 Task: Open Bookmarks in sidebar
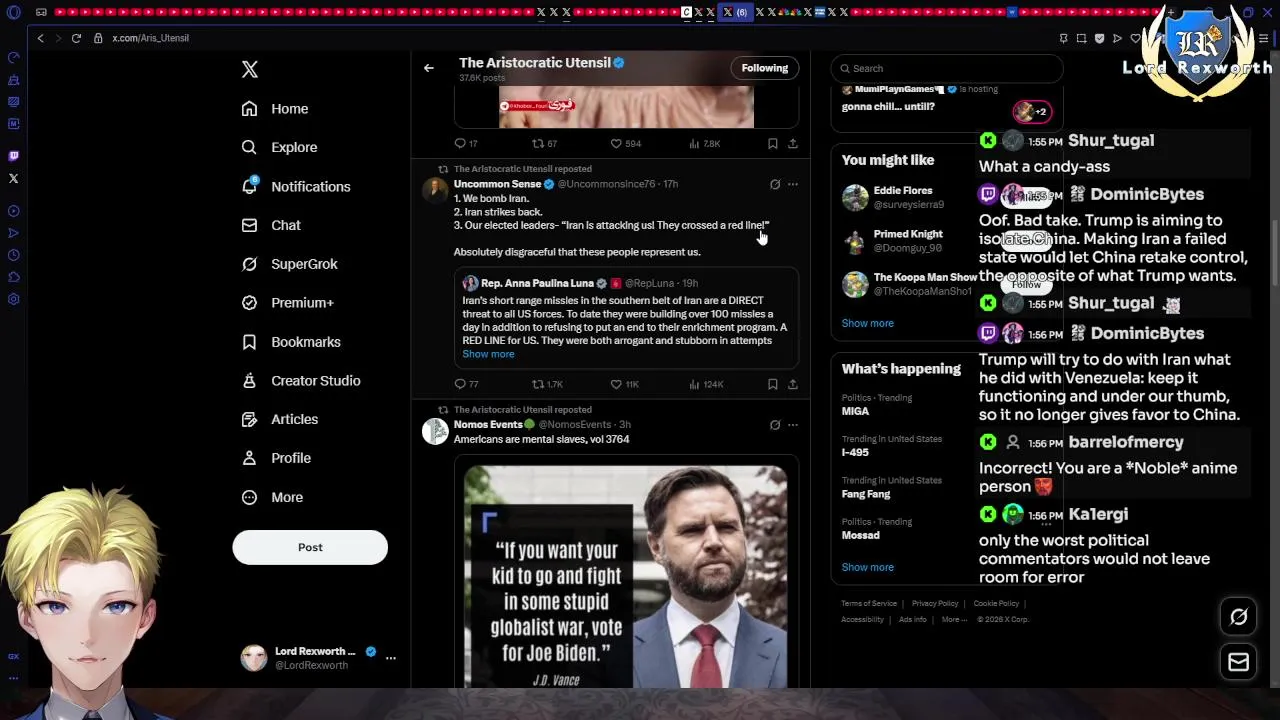coord(291,341)
